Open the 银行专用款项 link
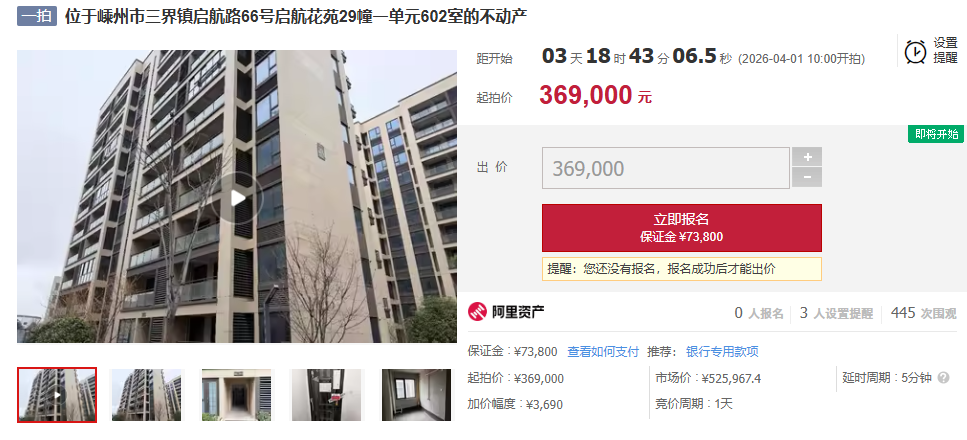The width and height of the screenshot is (967, 440). tap(722, 352)
